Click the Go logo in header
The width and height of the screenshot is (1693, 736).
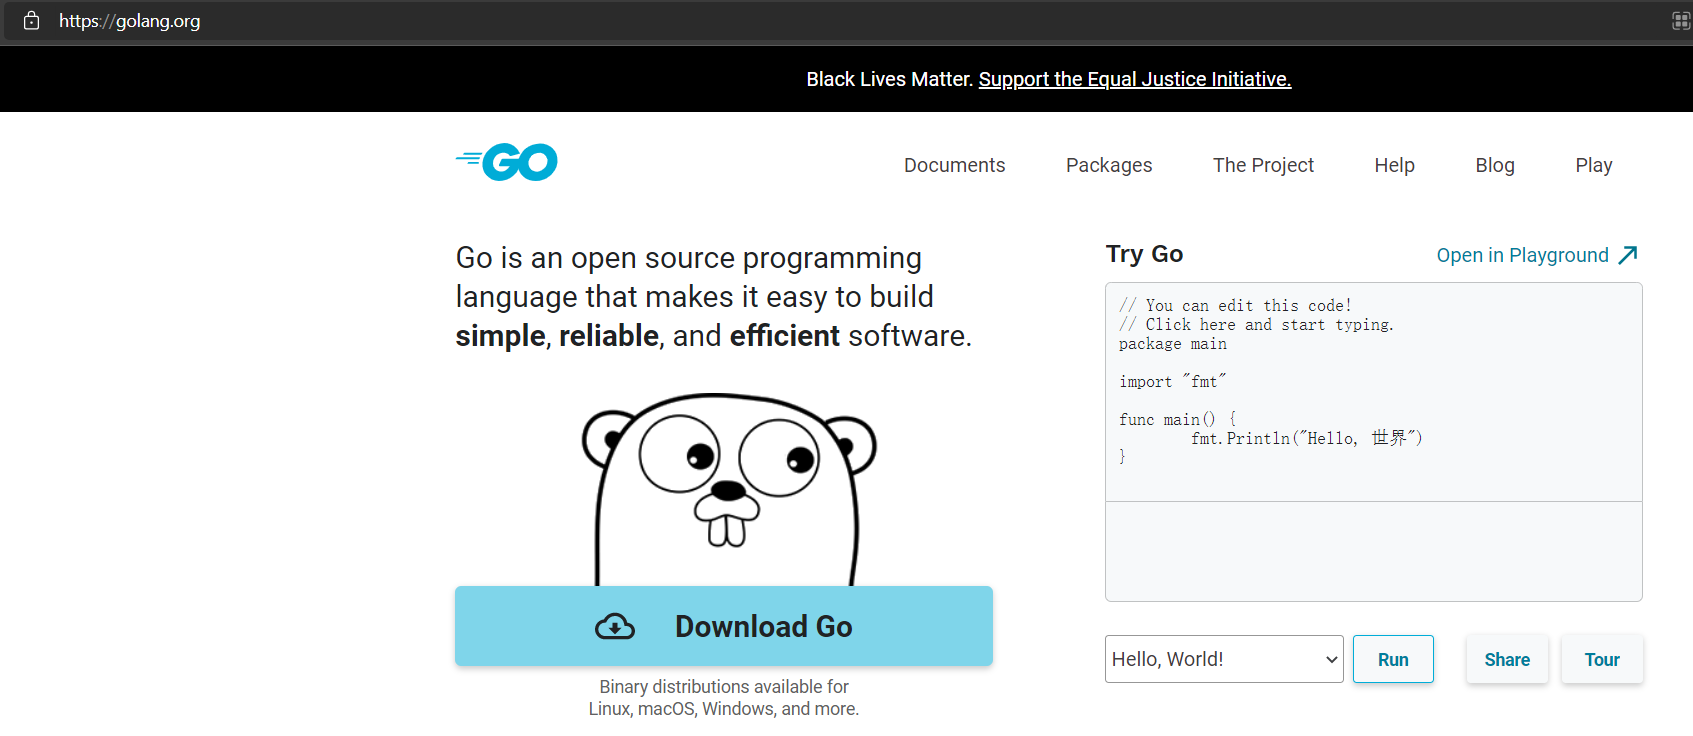507,162
